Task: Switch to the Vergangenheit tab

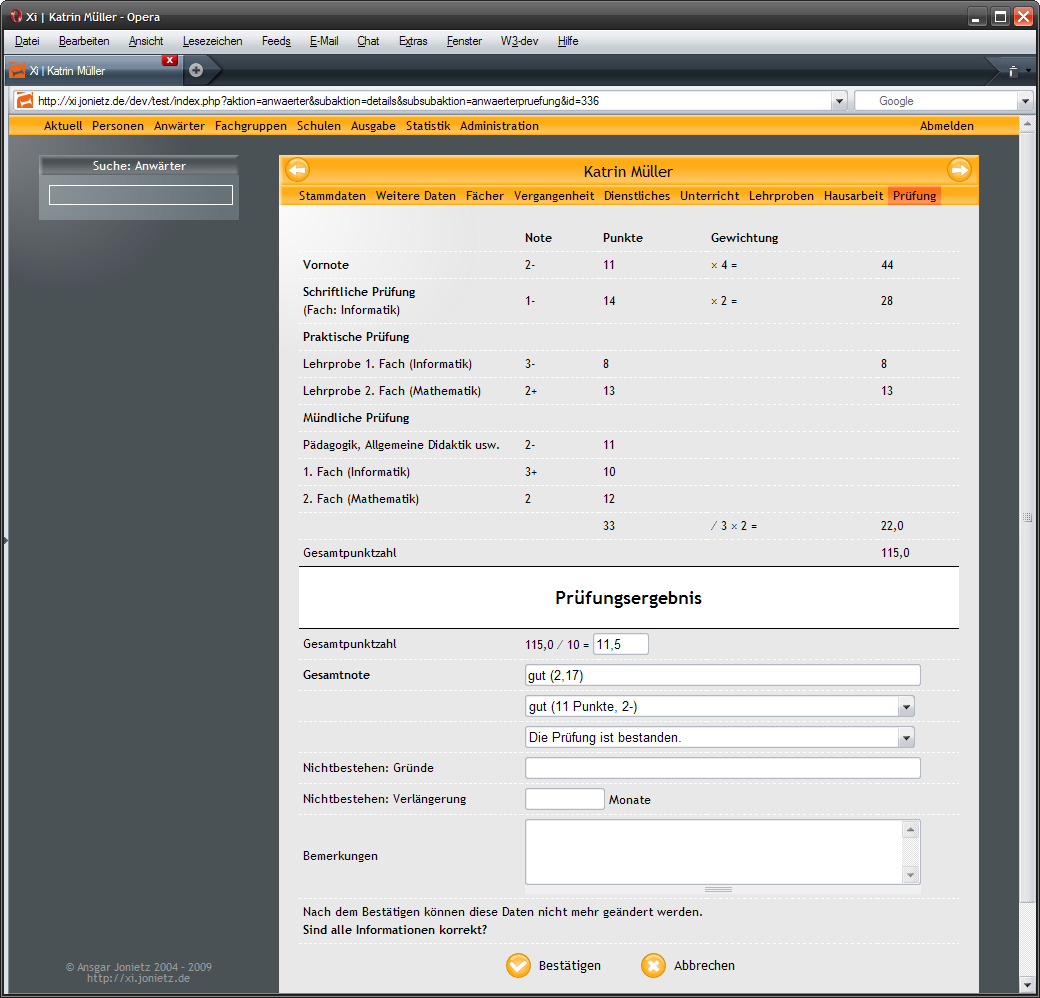Action: [554, 196]
